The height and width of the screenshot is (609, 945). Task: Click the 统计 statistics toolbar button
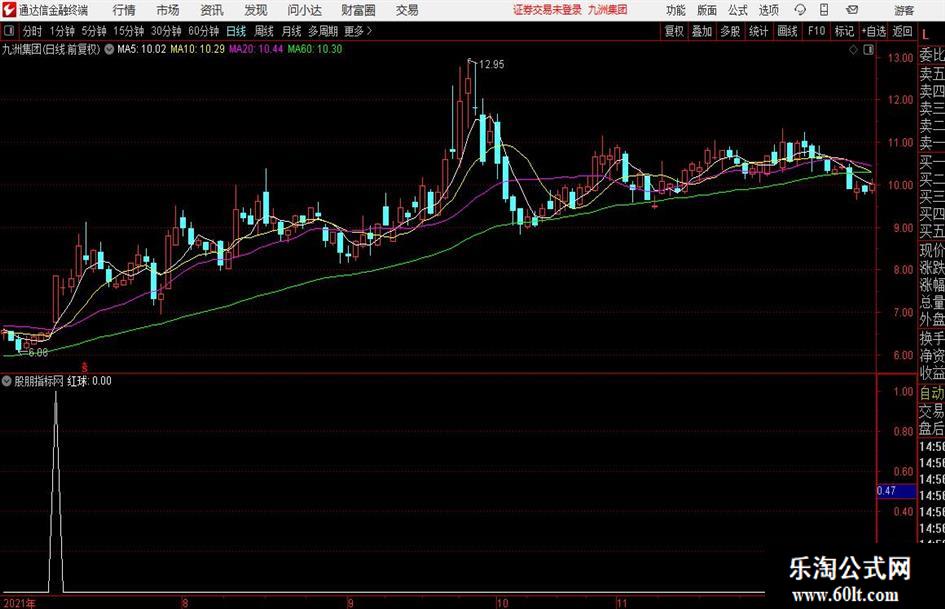(x=758, y=31)
